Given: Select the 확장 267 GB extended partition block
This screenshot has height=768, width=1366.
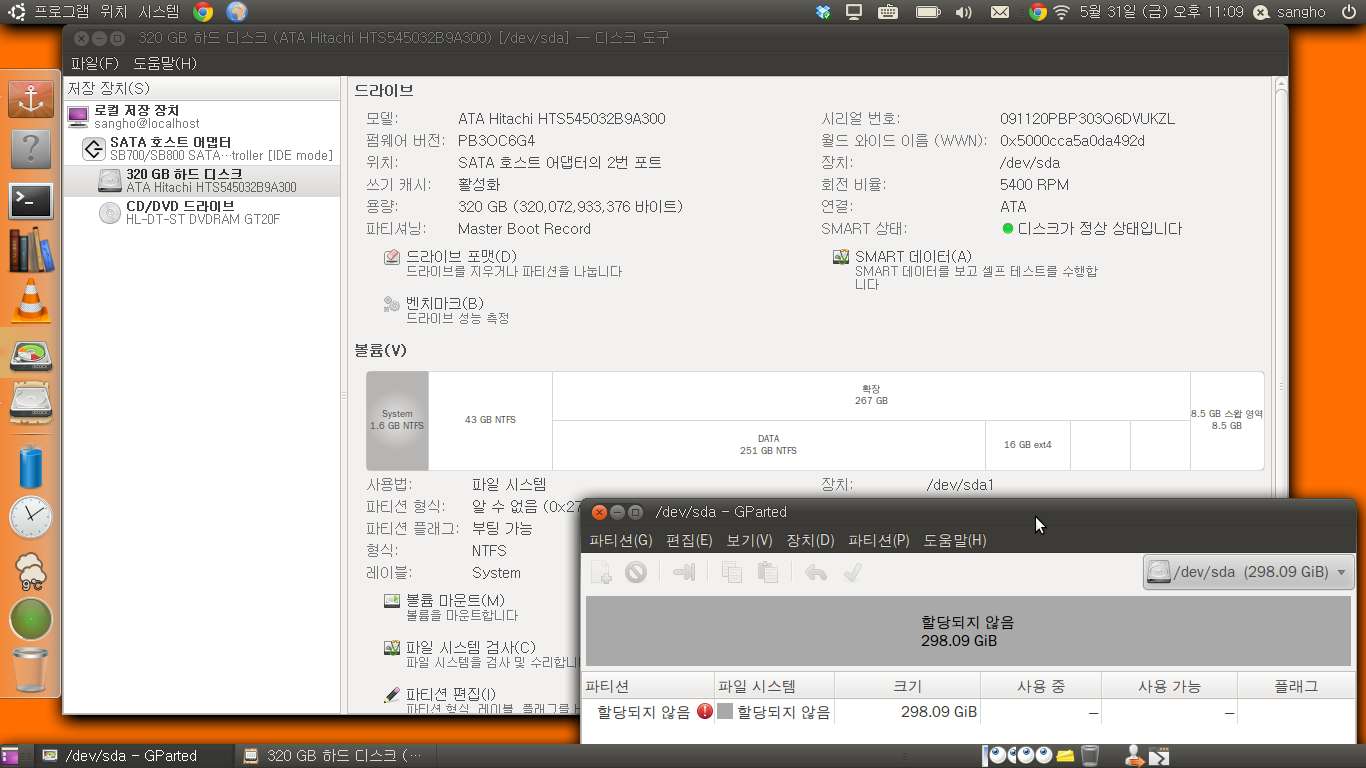Looking at the screenshot, I should pyautogui.click(x=871, y=395).
